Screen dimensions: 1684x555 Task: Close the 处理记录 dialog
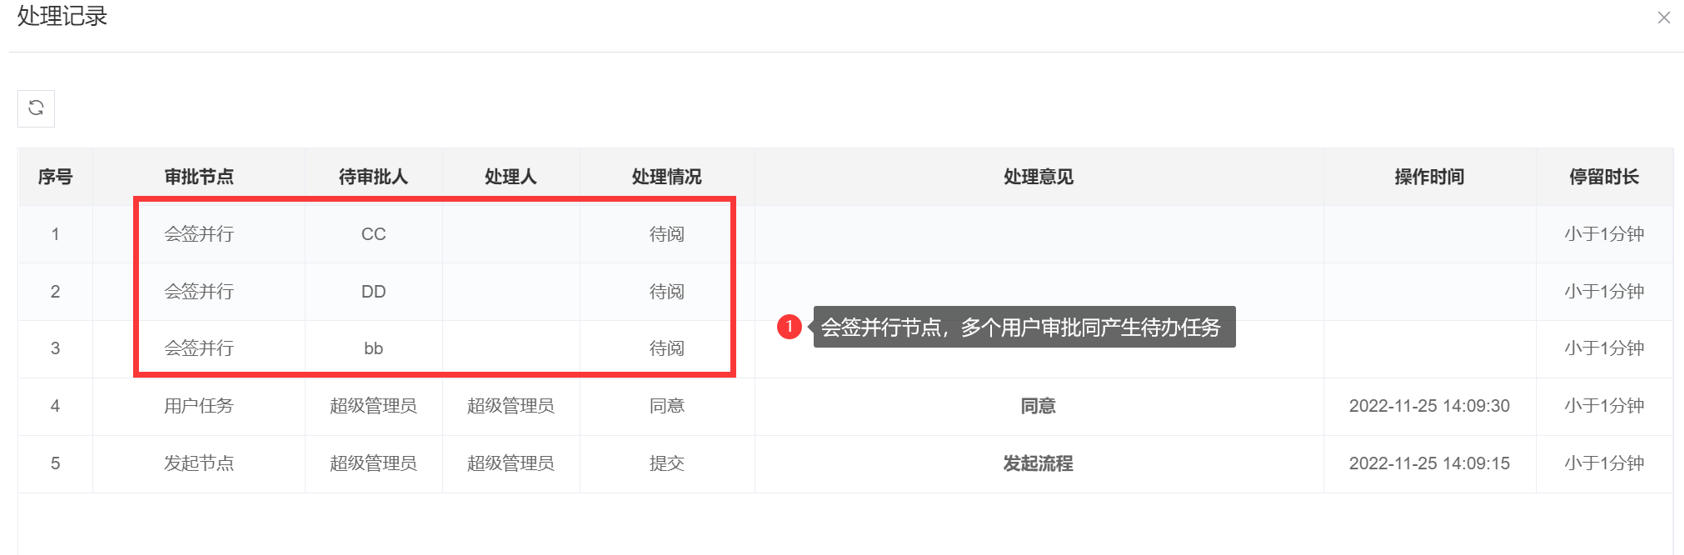[1664, 18]
